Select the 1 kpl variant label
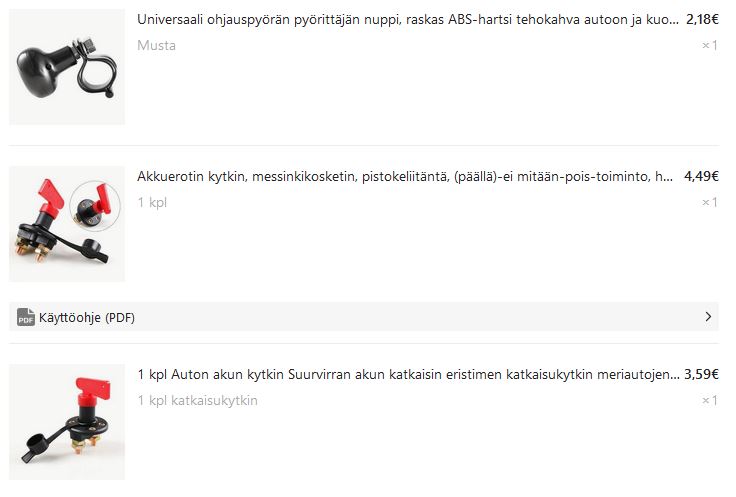 [x=152, y=202]
